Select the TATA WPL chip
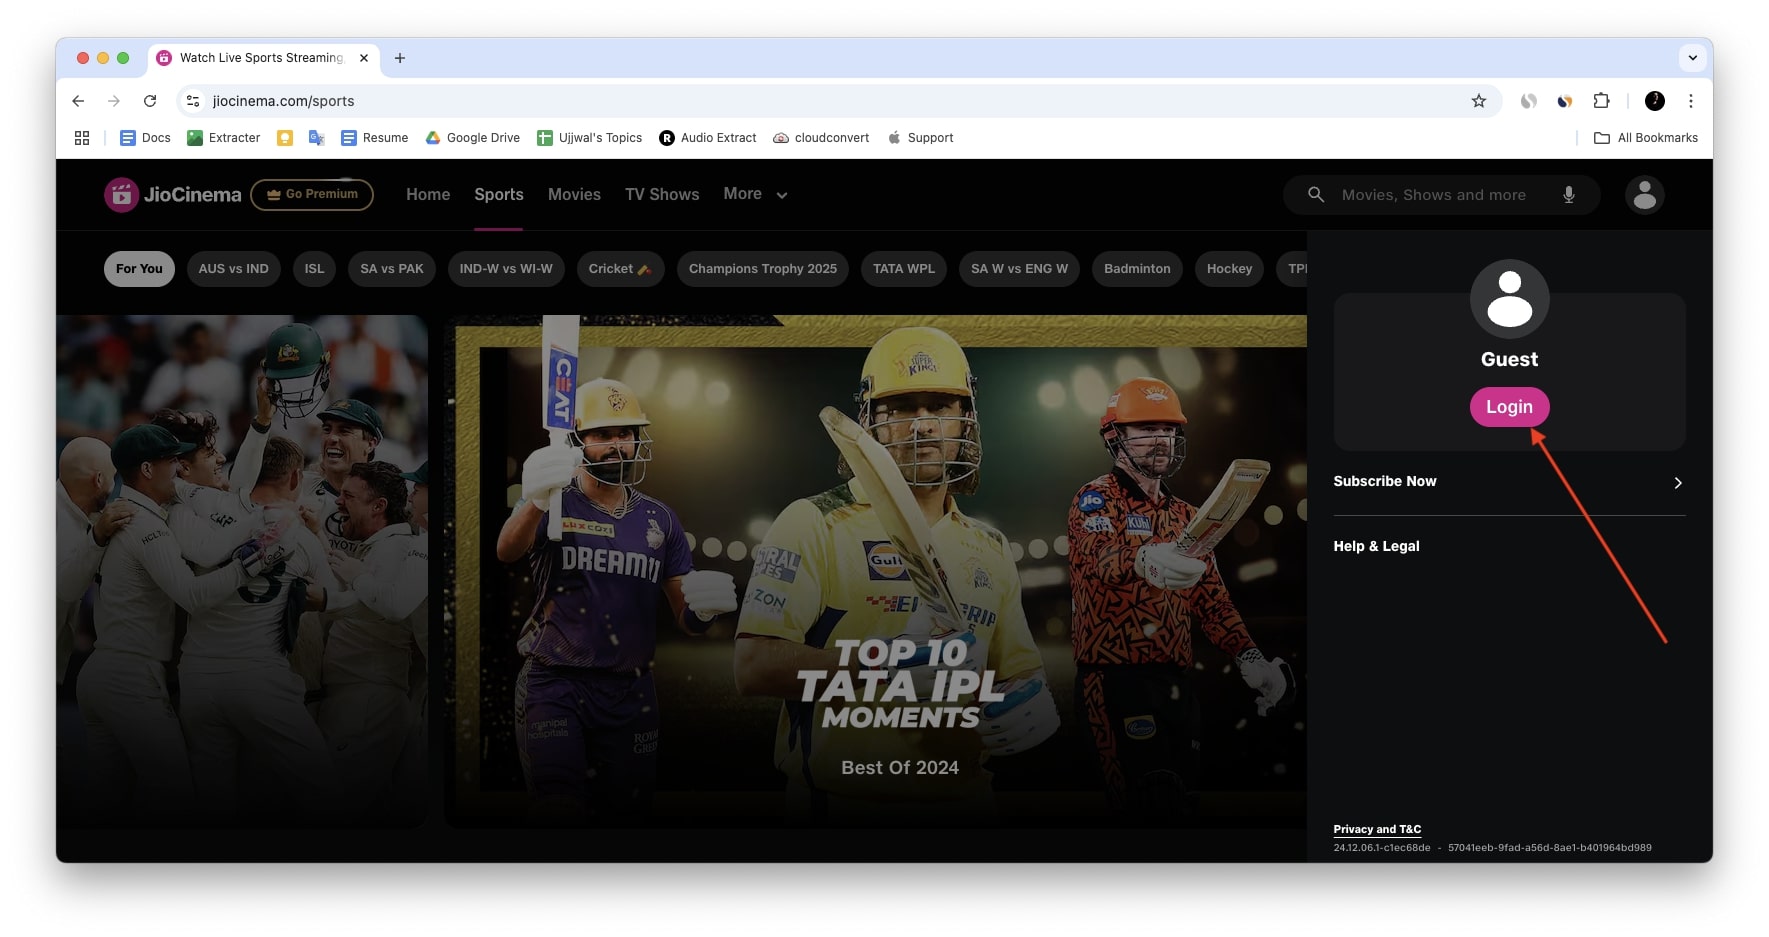The height and width of the screenshot is (937, 1769). pyautogui.click(x=904, y=269)
